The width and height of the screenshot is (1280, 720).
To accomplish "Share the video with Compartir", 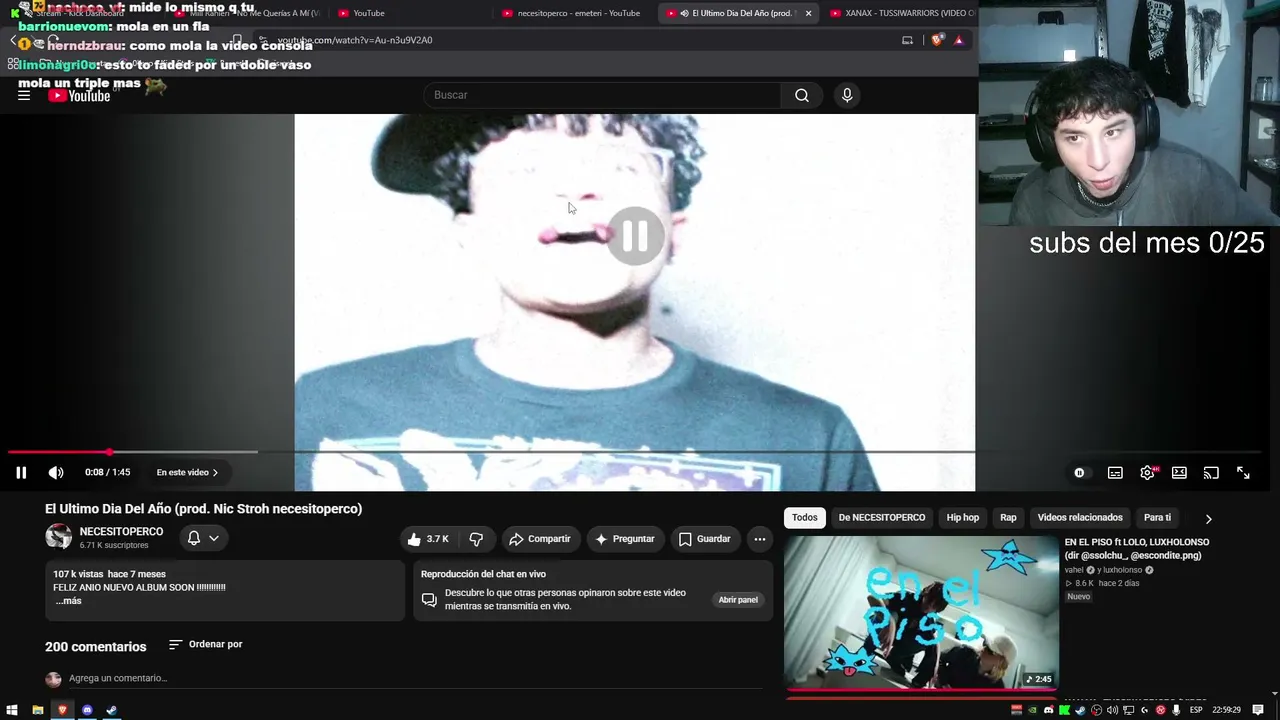I will [x=540, y=539].
